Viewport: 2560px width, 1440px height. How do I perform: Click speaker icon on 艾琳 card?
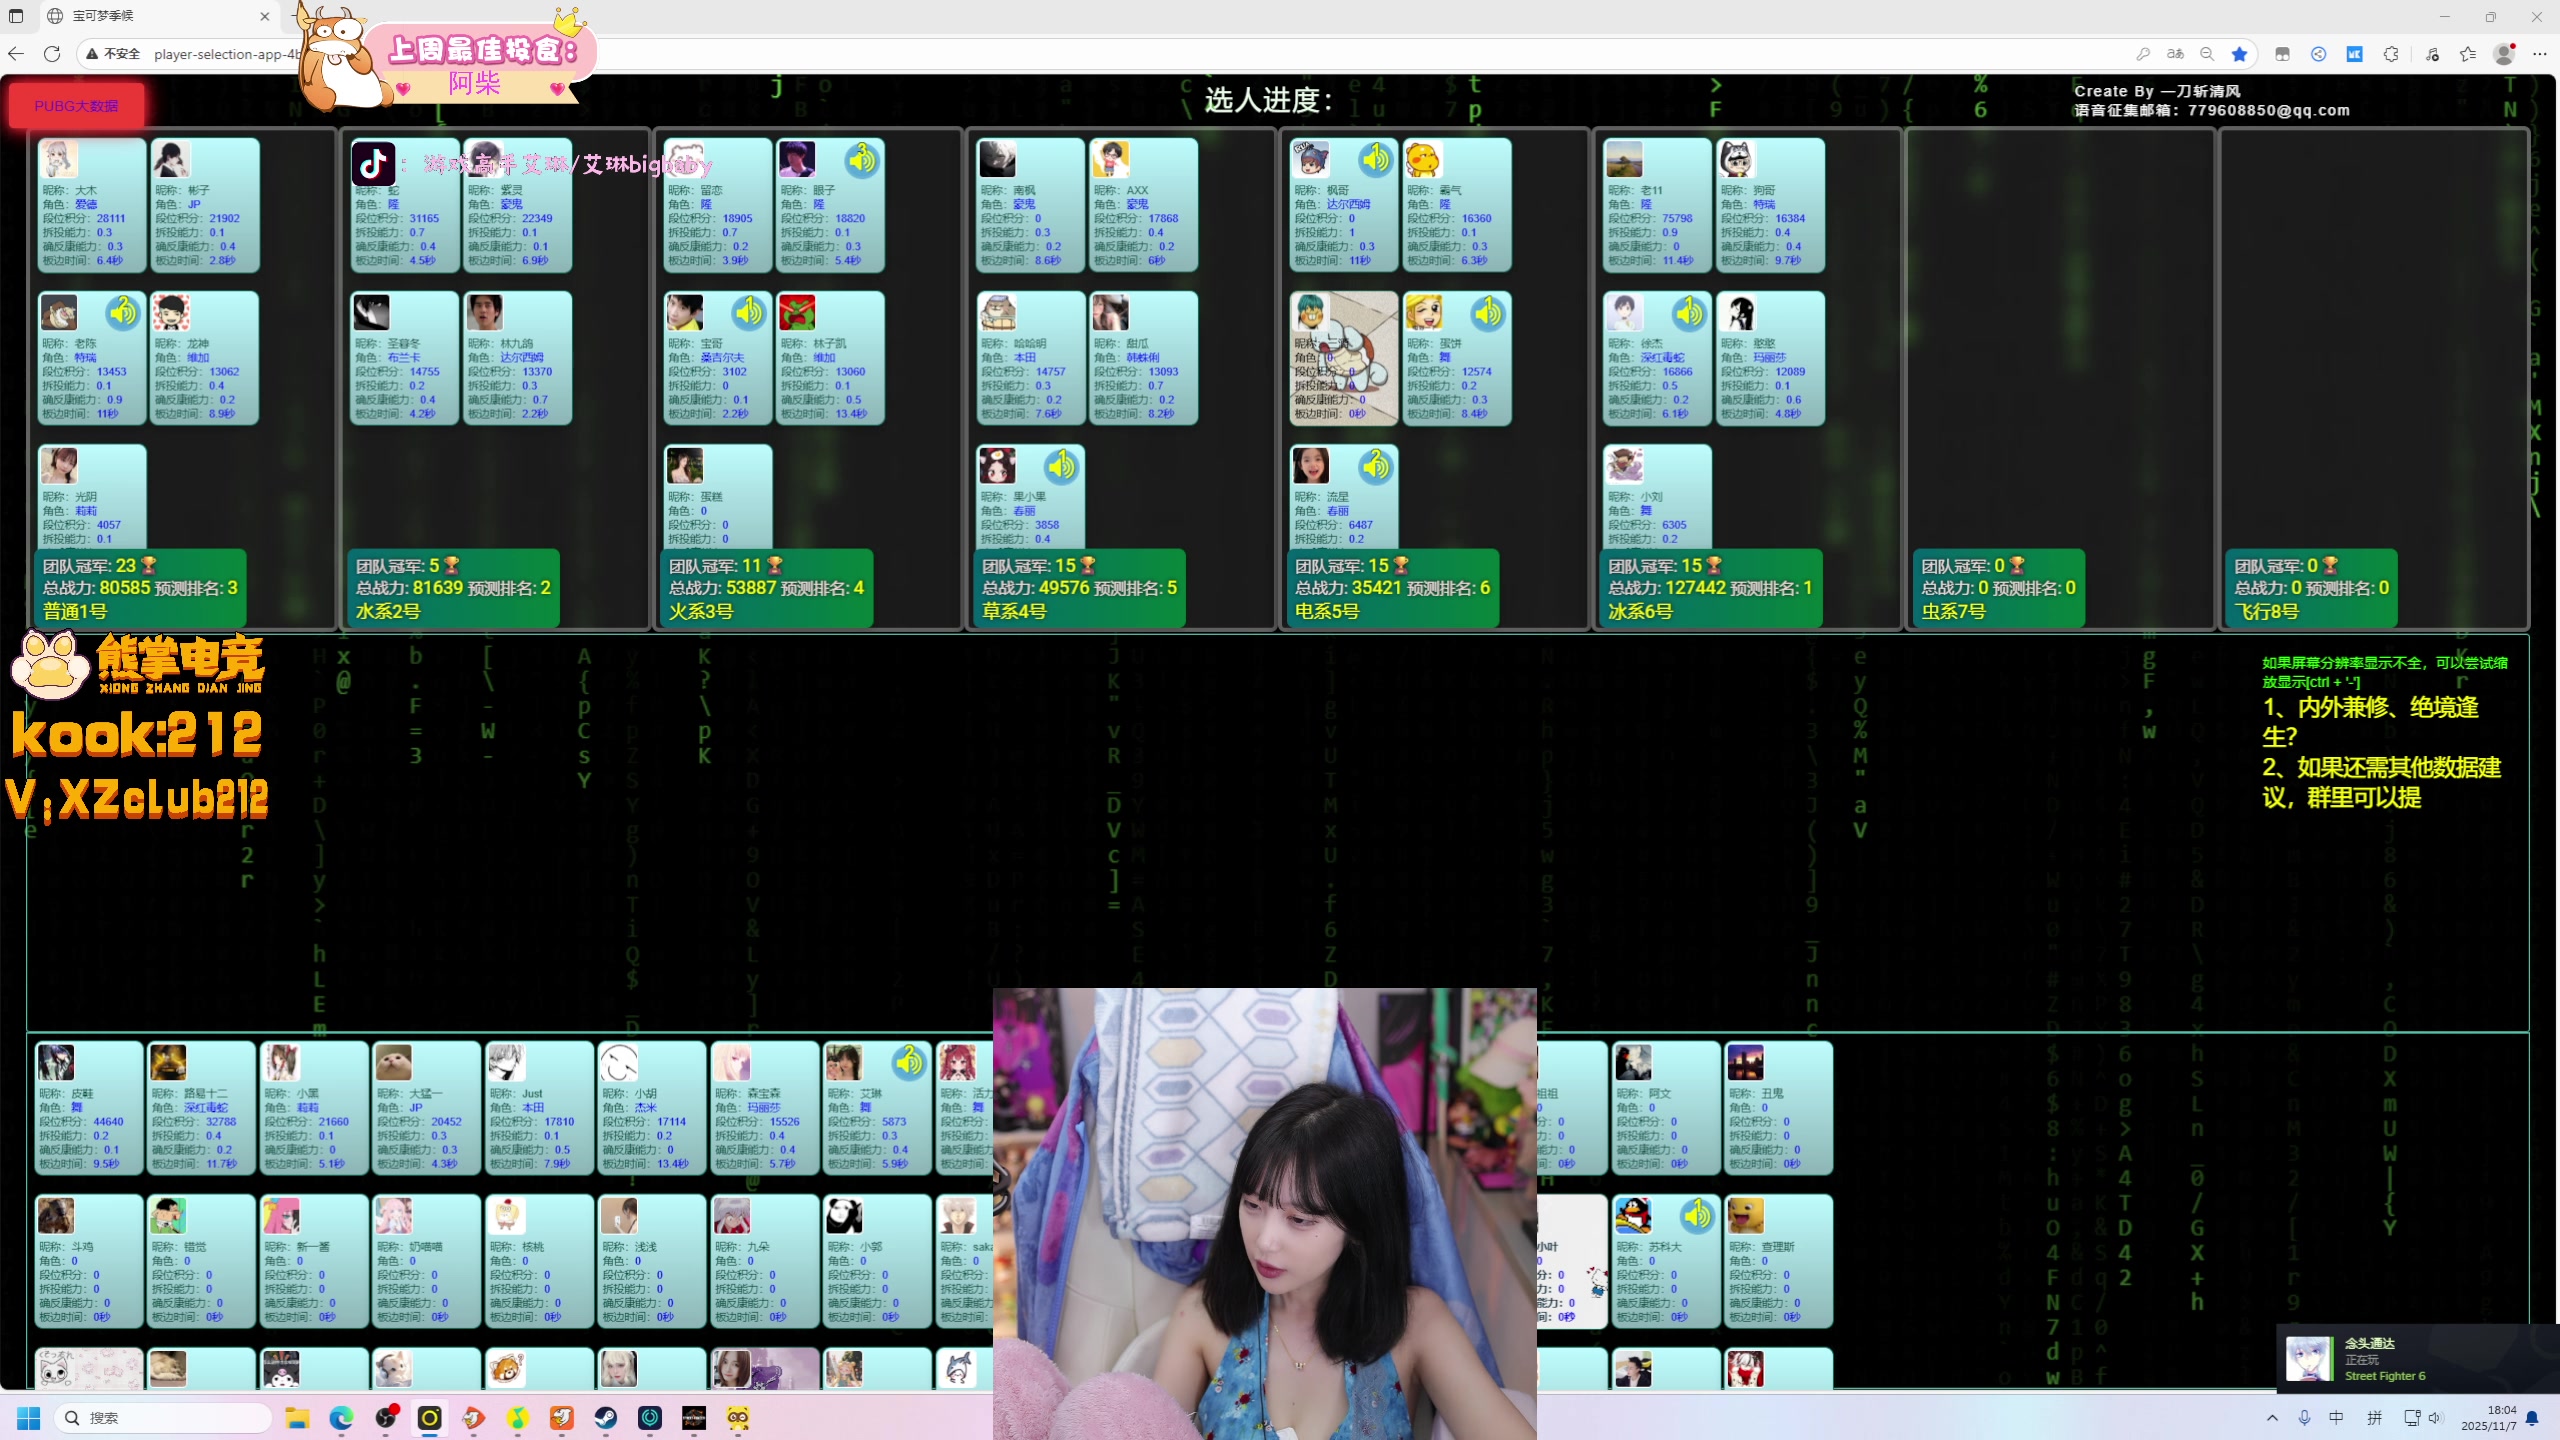coord(908,1062)
